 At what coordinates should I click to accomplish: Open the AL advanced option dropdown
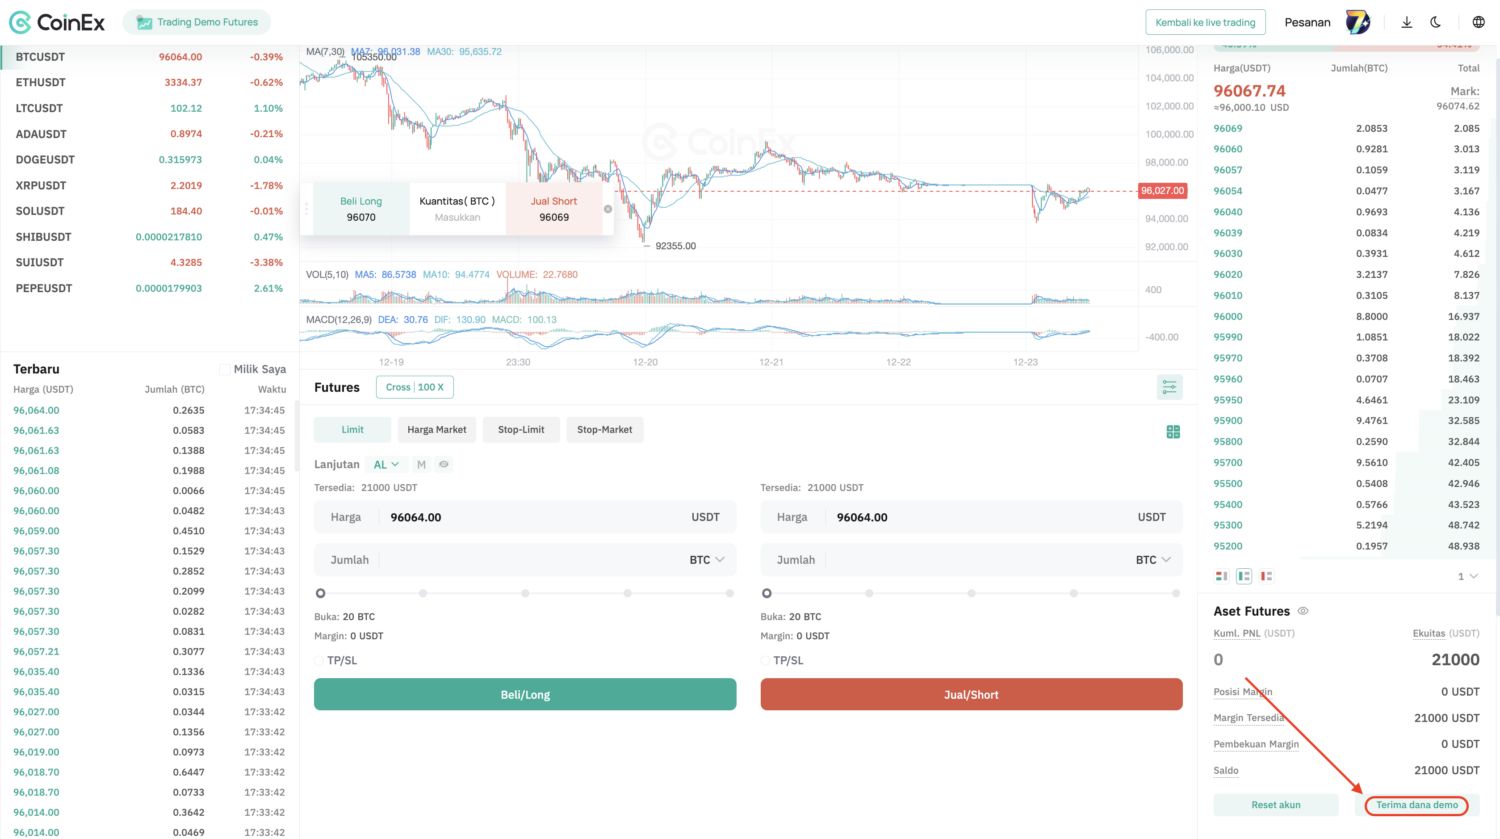(386, 464)
